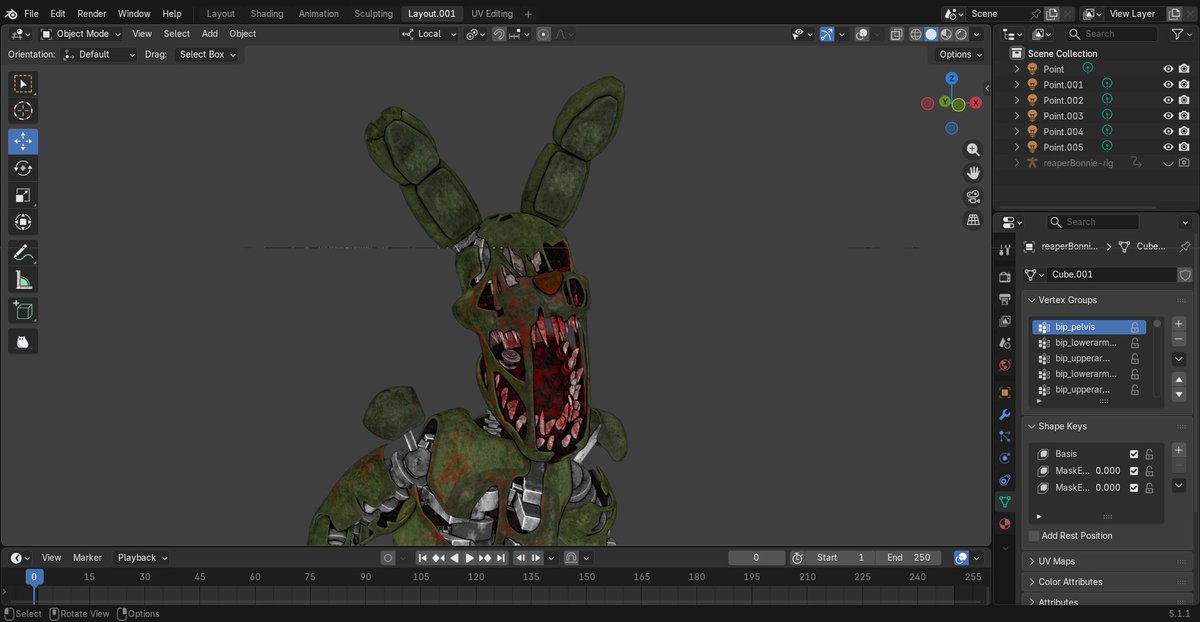
Task: Add a new vertex group with plus
Action: (x=1178, y=324)
